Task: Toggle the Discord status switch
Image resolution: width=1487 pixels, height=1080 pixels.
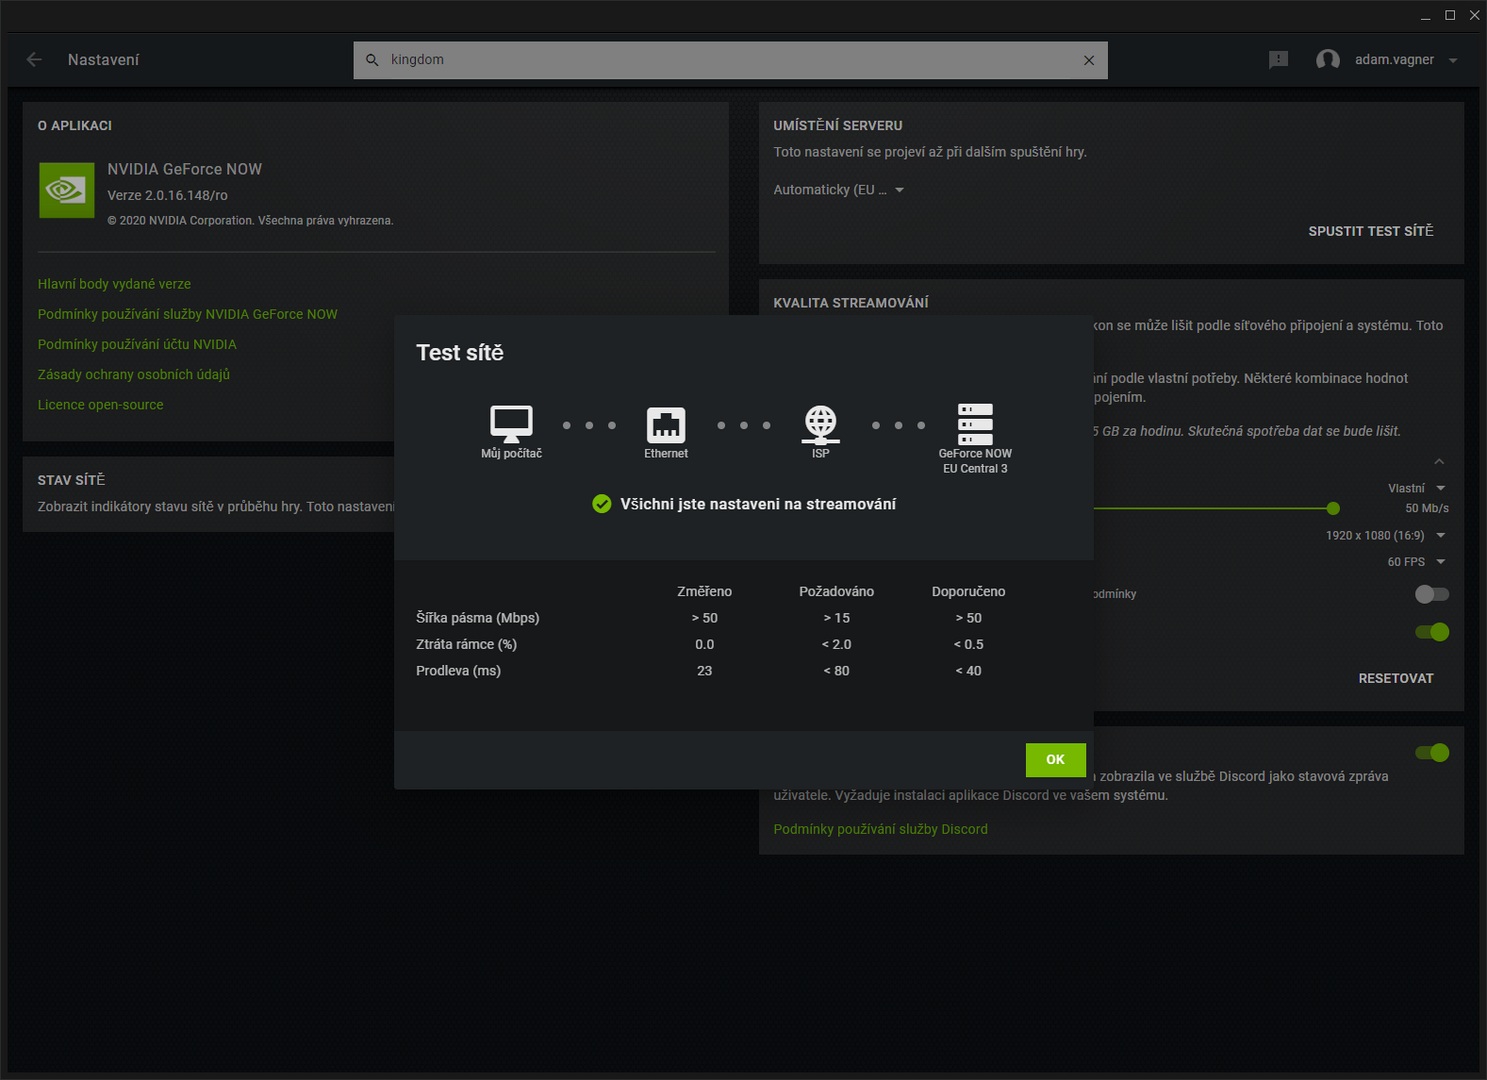Action: click(x=1432, y=753)
